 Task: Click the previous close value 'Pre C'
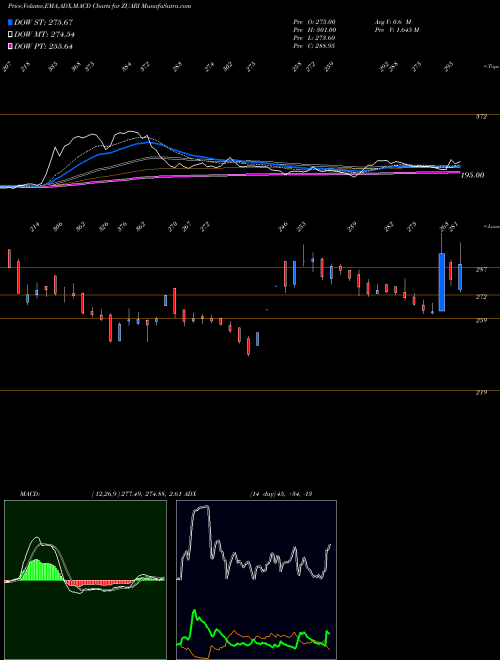coord(314,46)
